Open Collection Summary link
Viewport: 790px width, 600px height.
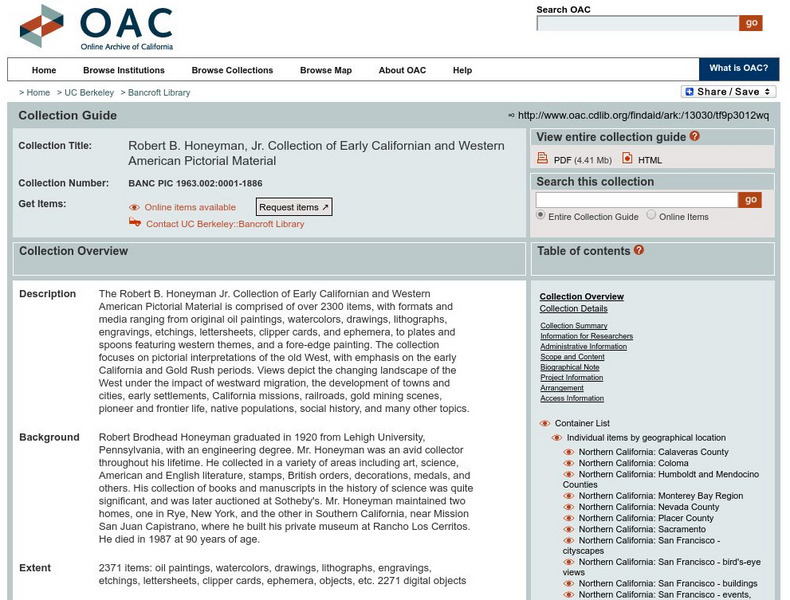tap(573, 326)
